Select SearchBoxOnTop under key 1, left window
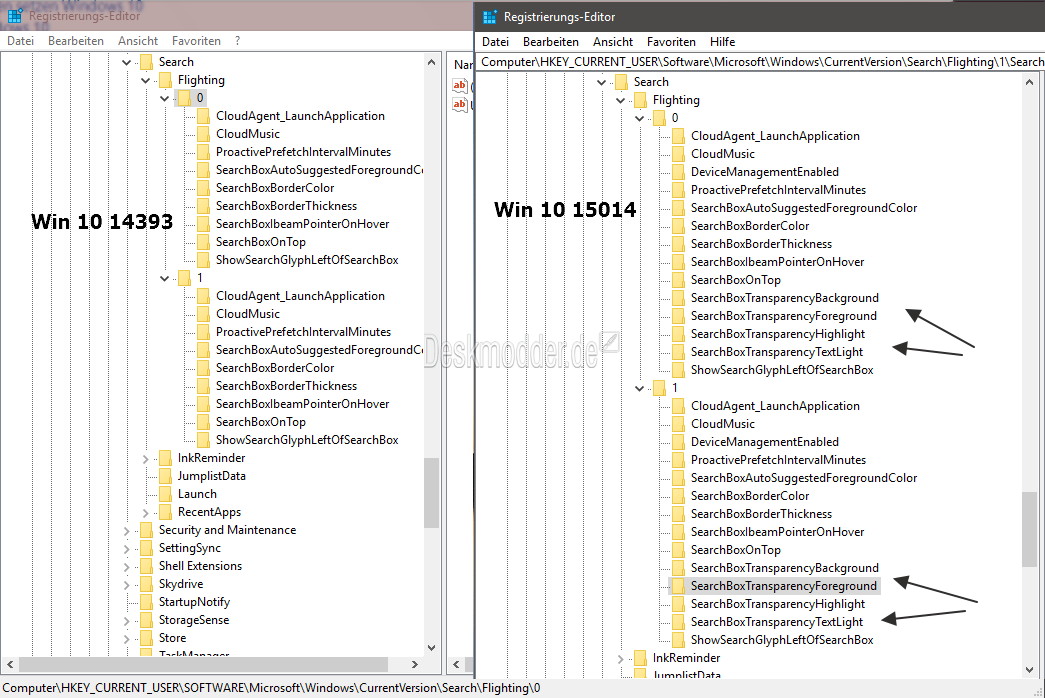The height and width of the screenshot is (698, 1045). point(261,422)
